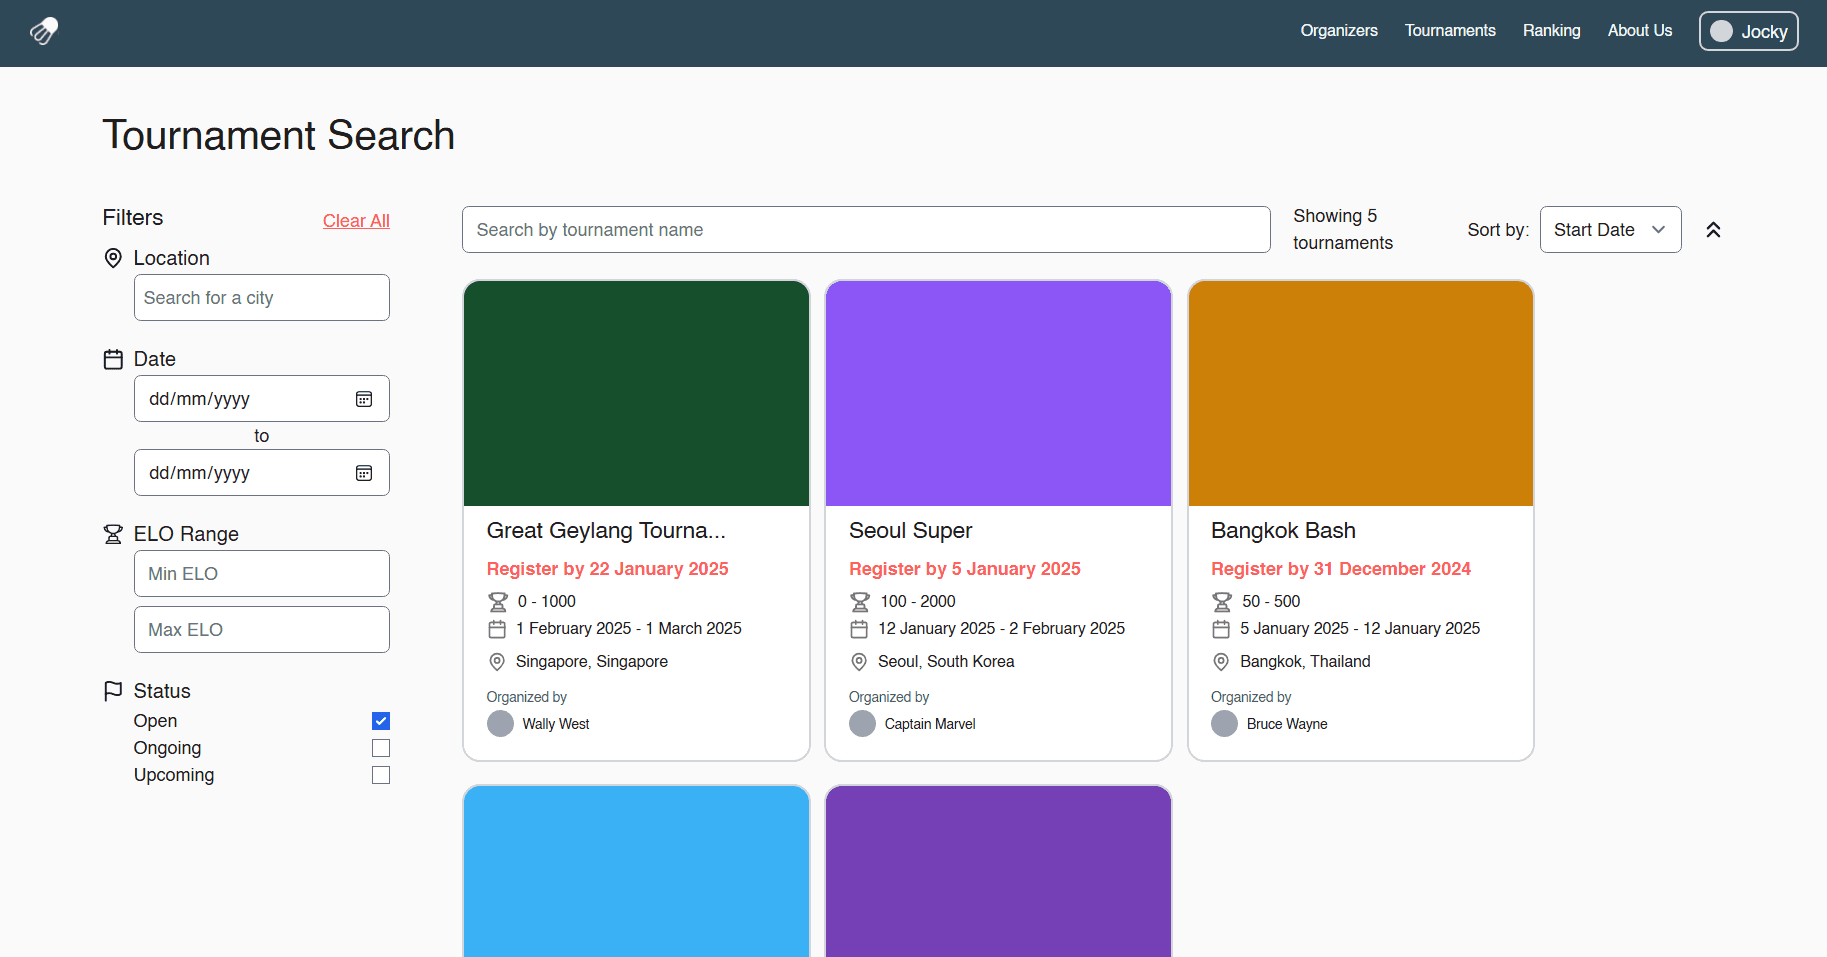Enable the Ongoing status checkbox
The image size is (1827, 957).
pyautogui.click(x=380, y=747)
